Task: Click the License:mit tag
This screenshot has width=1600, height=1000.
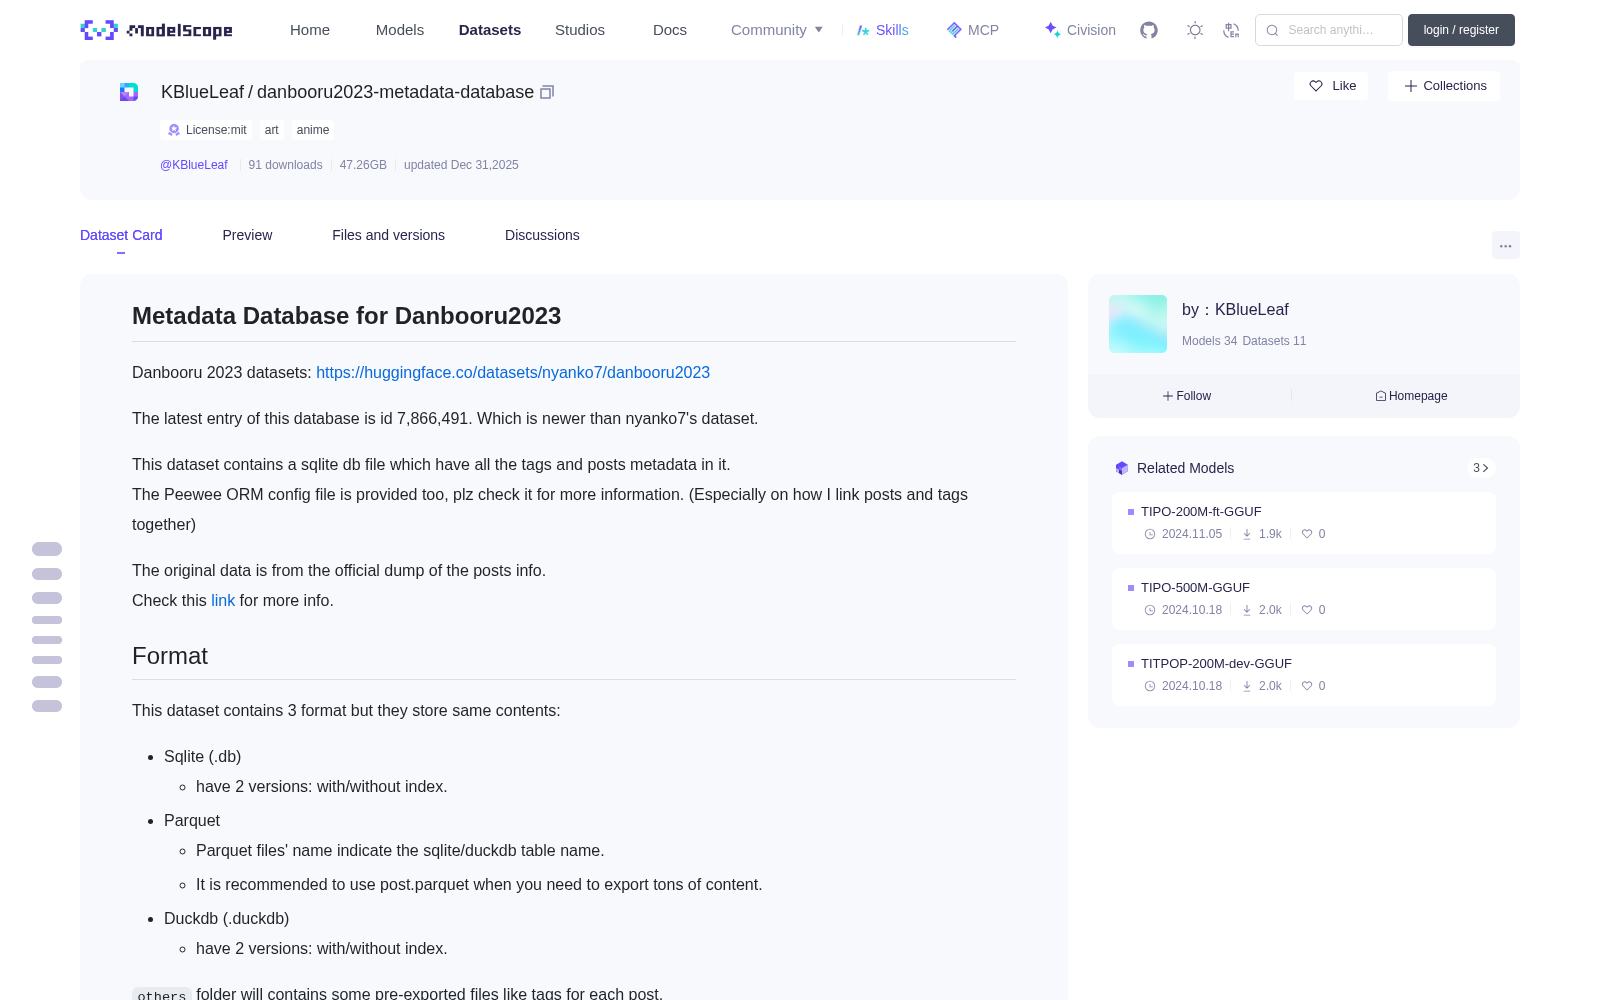Action: (x=207, y=130)
